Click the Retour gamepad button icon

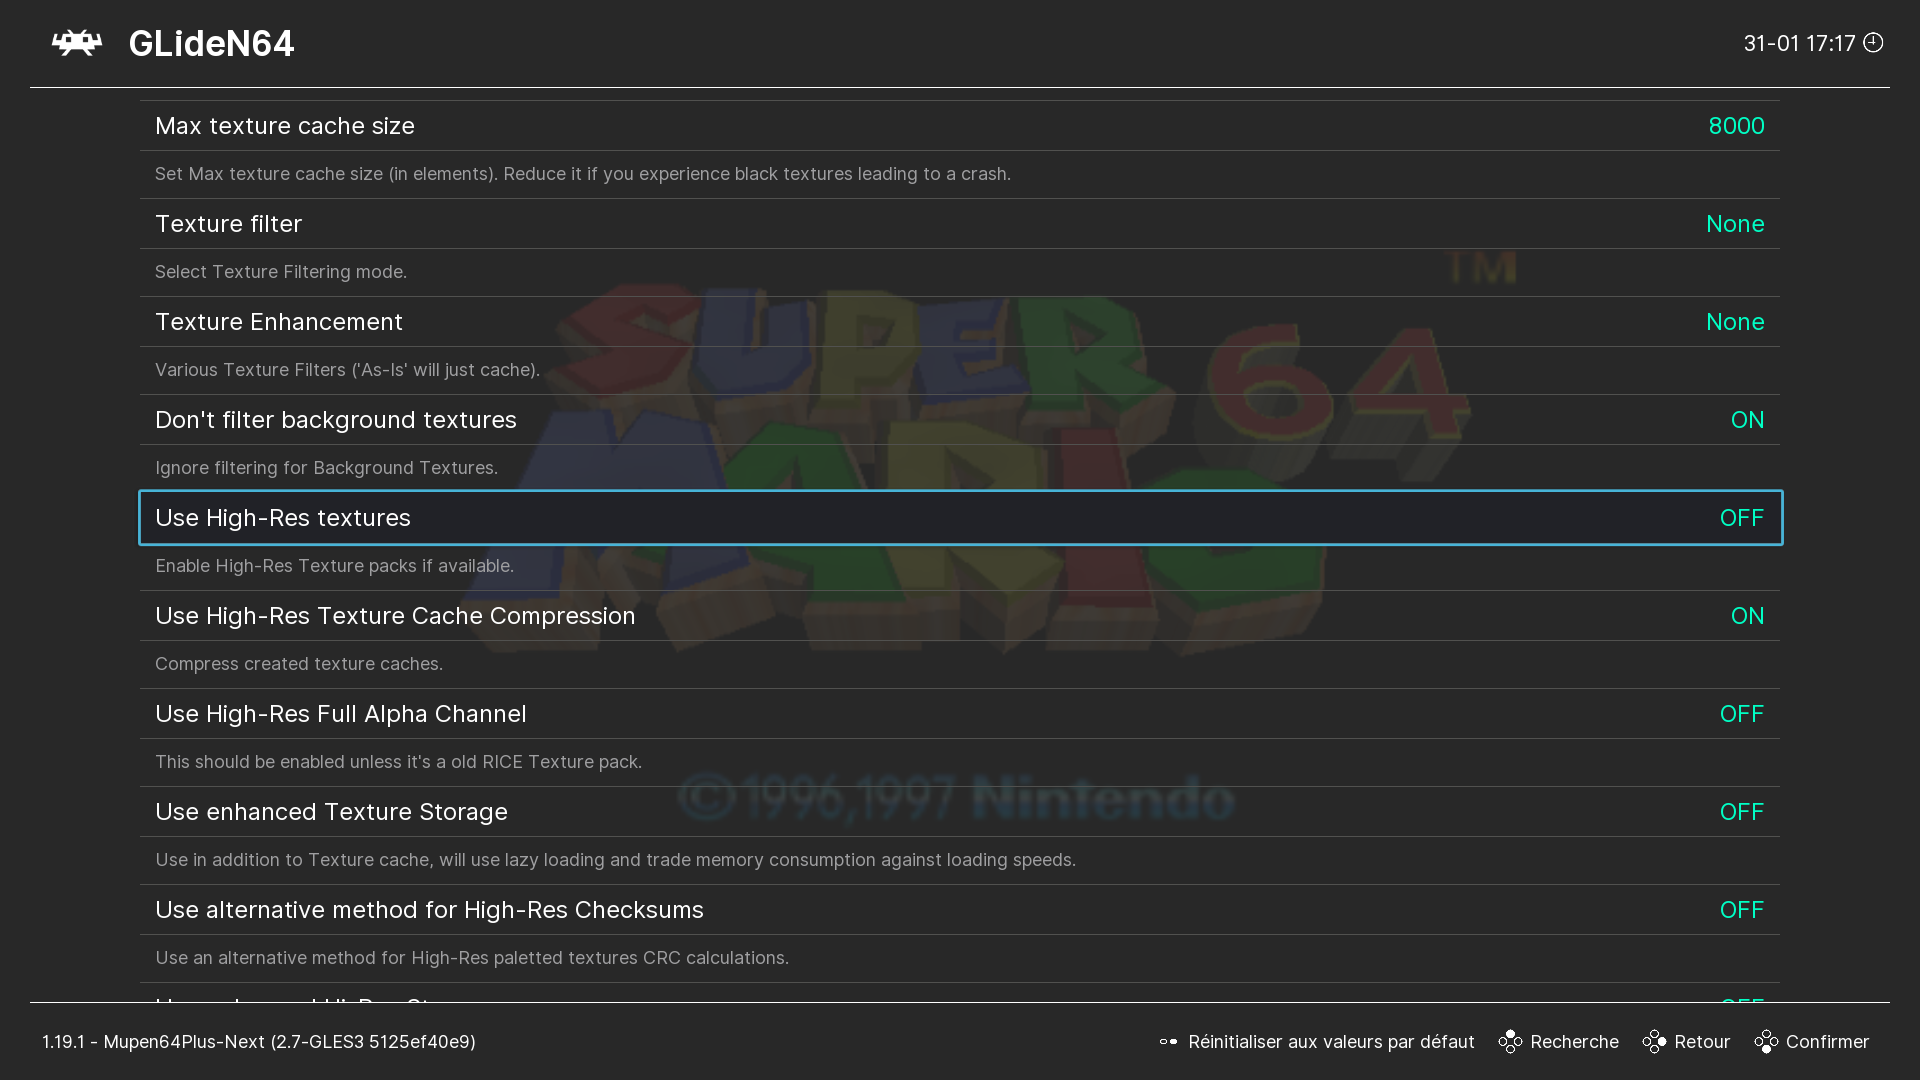click(1654, 1042)
